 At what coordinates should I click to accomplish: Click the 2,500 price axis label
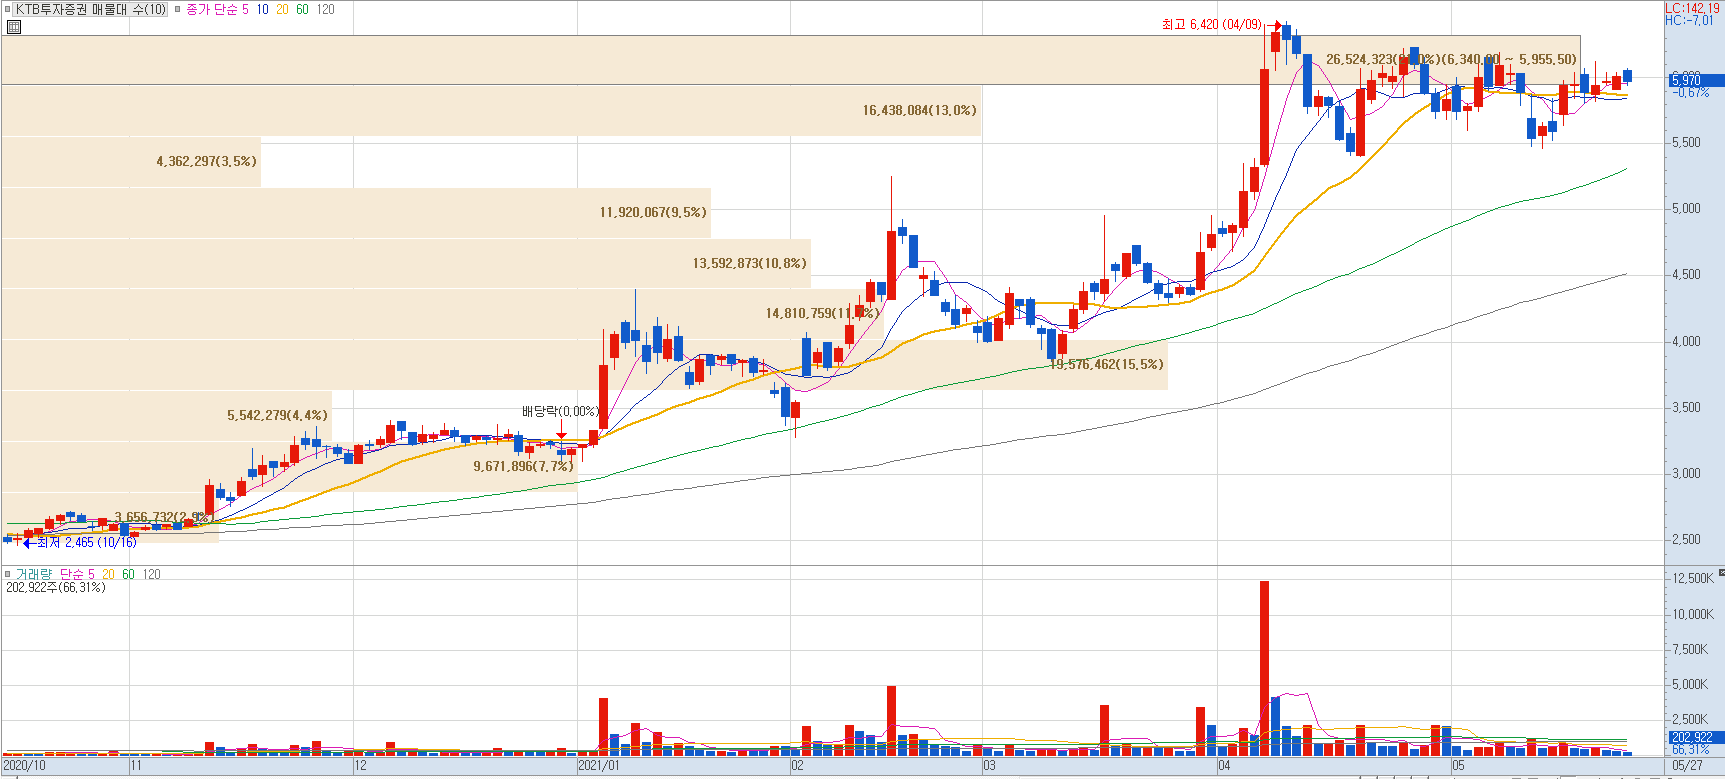click(1686, 539)
